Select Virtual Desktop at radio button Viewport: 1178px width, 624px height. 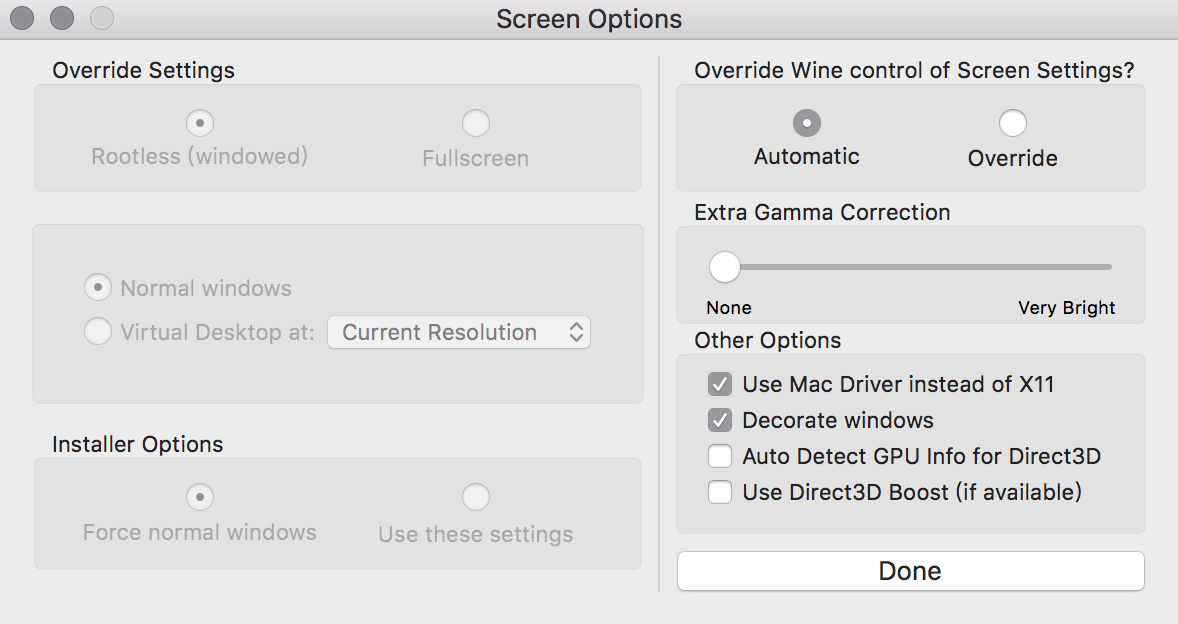[98, 332]
